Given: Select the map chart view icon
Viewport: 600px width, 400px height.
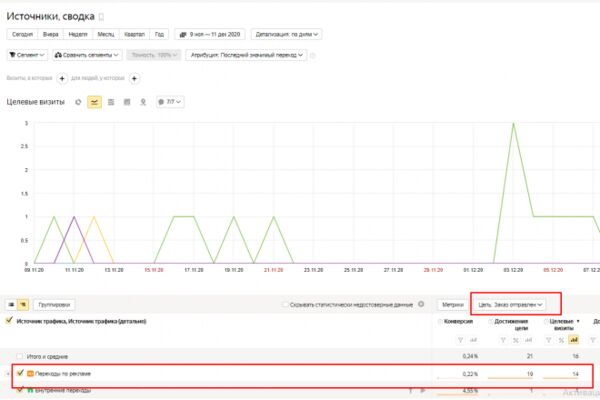Looking at the screenshot, I should [143, 102].
